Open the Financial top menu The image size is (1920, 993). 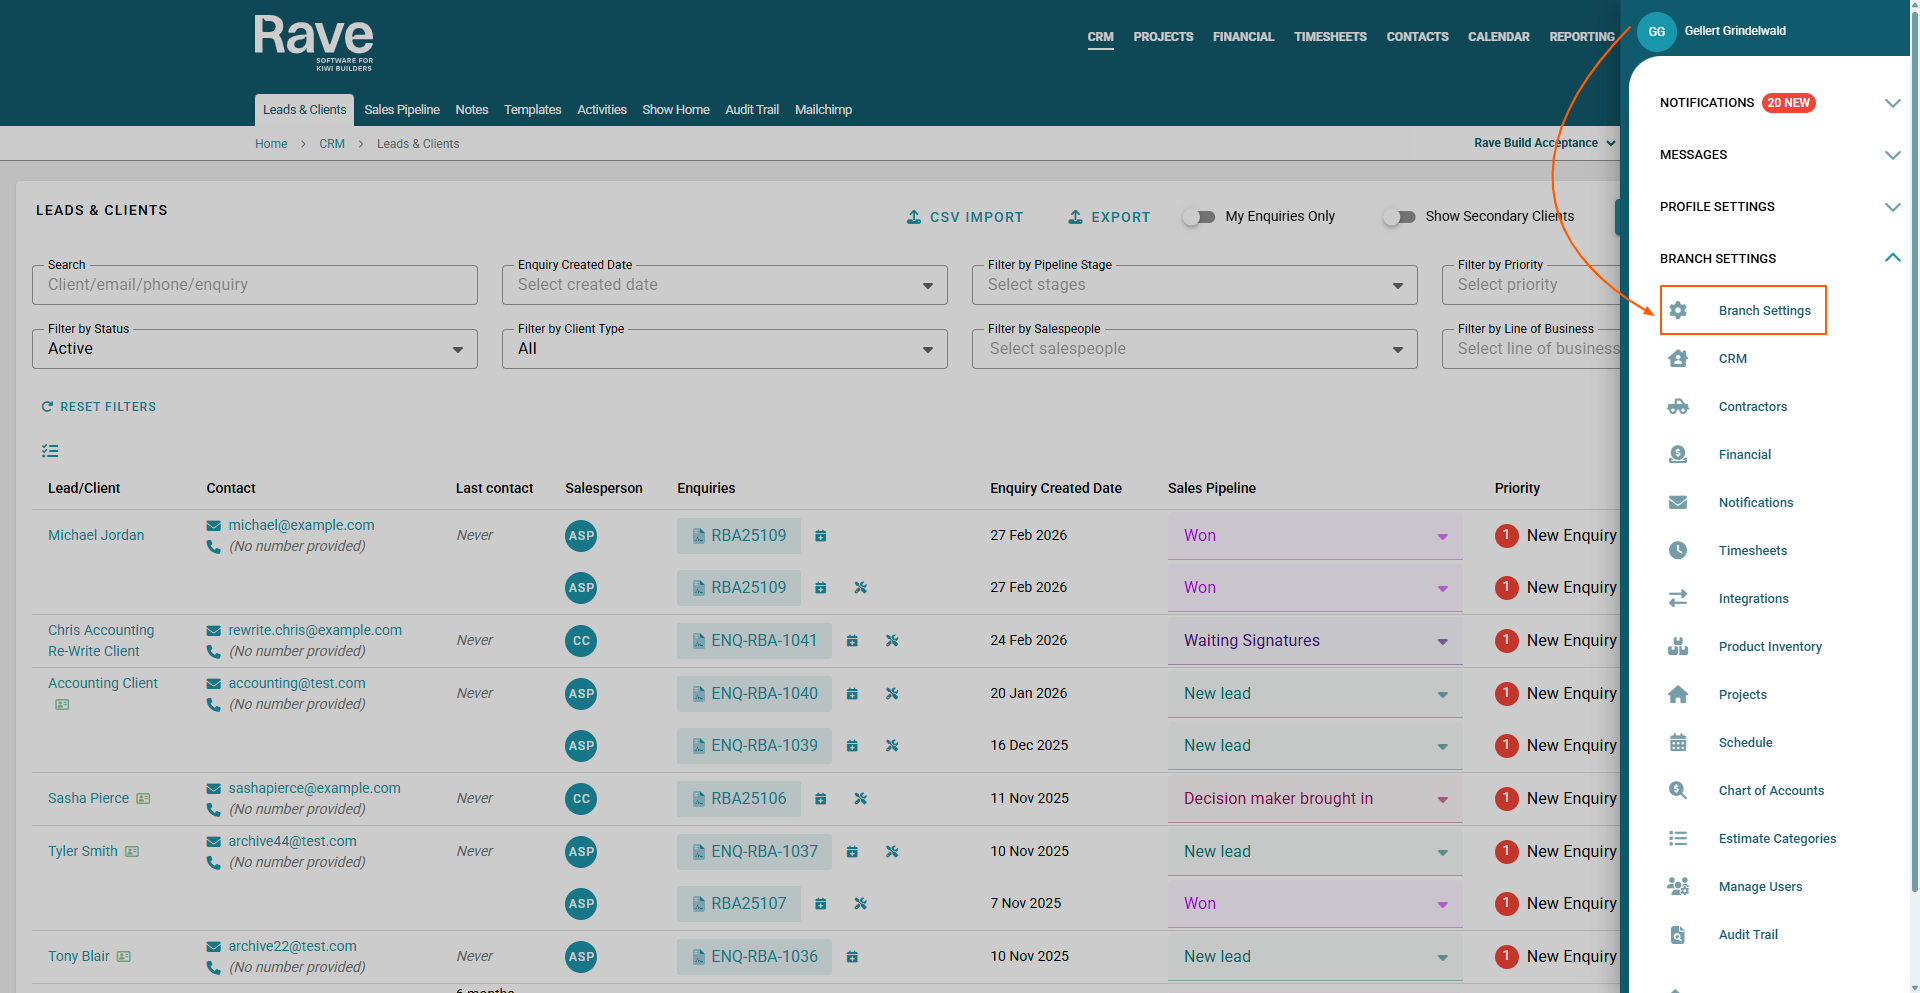click(x=1243, y=37)
